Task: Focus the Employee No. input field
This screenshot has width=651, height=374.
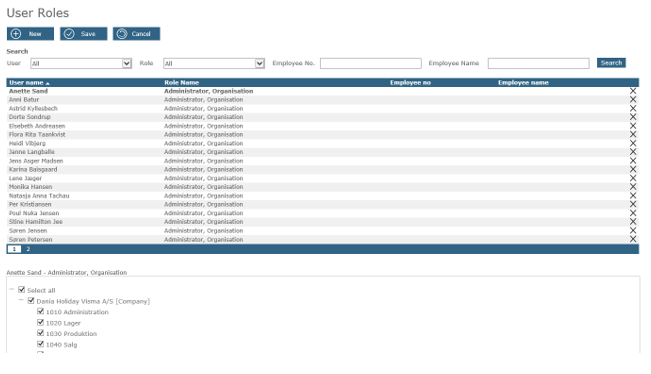Action: (371, 63)
